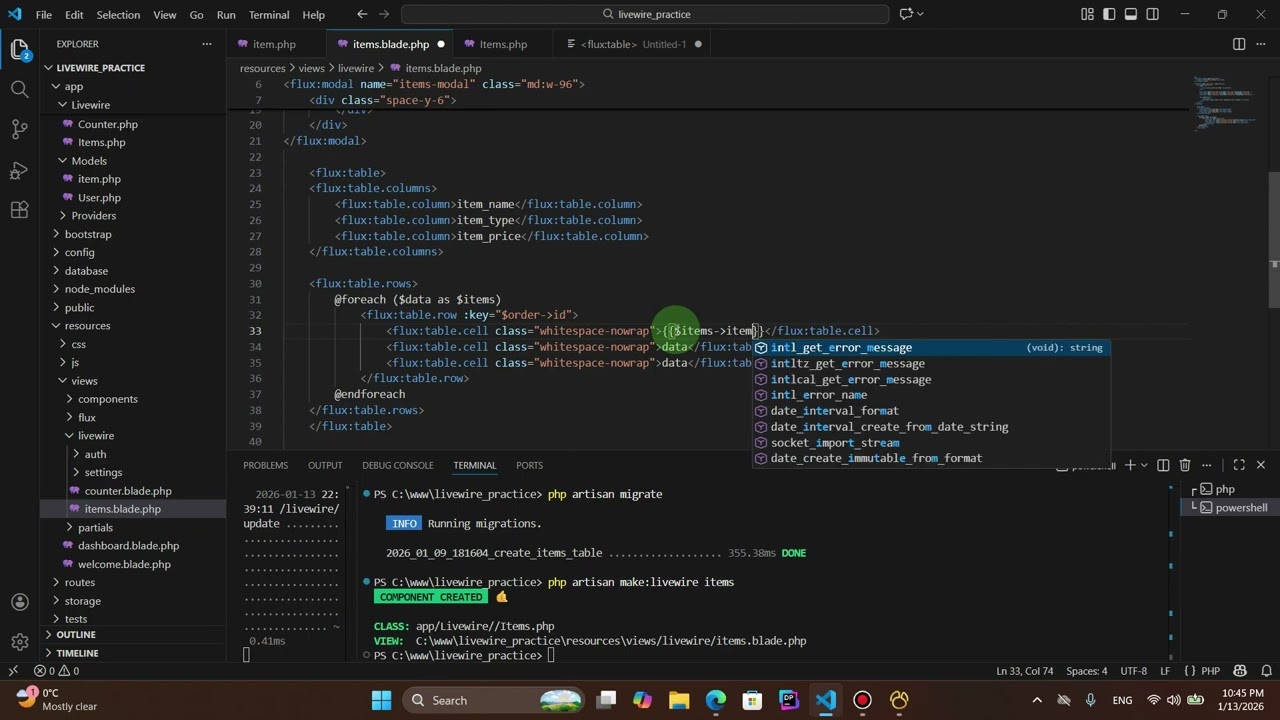Open the Explorer view in activity bar
This screenshot has width=1280, height=720.
pos(19,49)
